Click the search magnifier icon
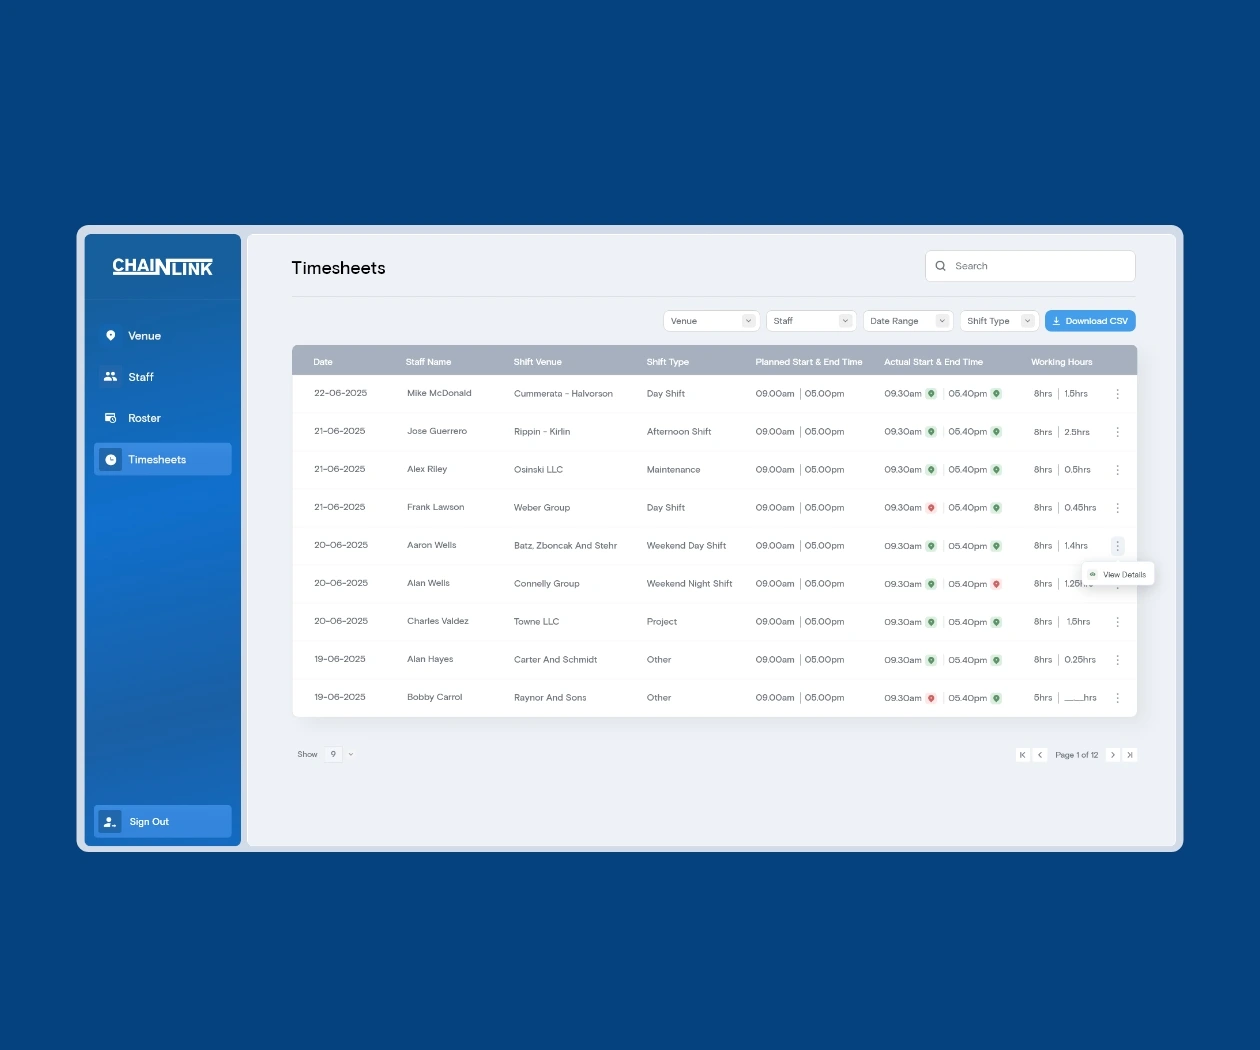The width and height of the screenshot is (1260, 1050). tap(940, 266)
